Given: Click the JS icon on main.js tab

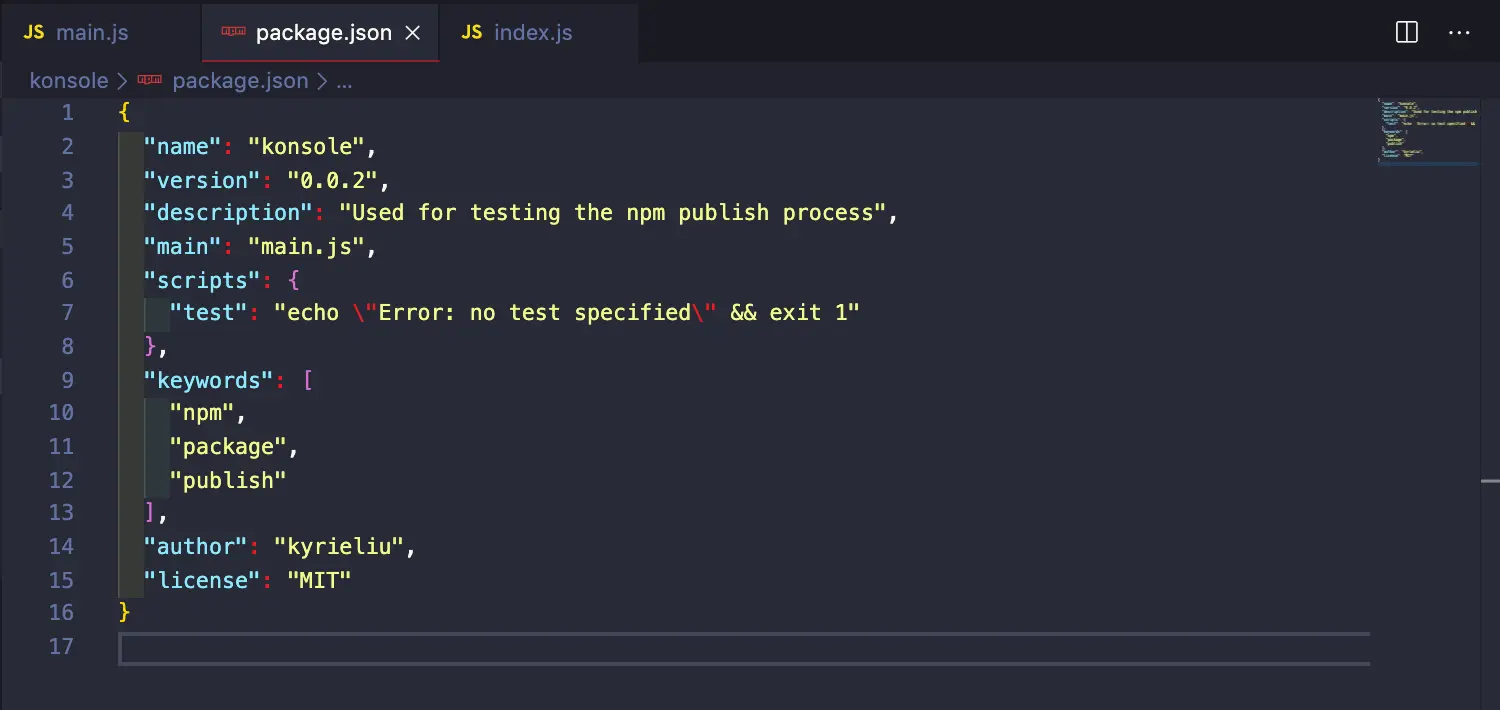Looking at the screenshot, I should click(33, 32).
